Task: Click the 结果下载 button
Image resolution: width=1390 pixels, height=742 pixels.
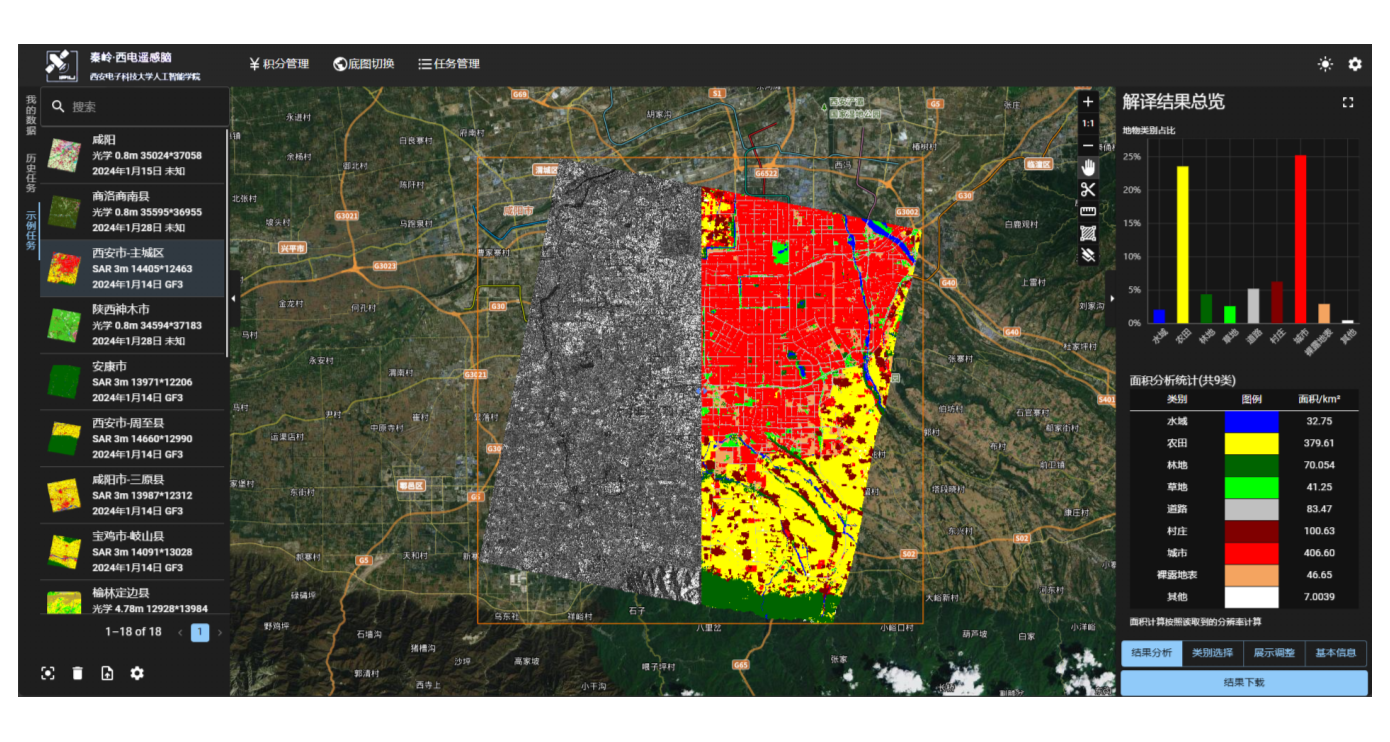Action: click(1244, 683)
